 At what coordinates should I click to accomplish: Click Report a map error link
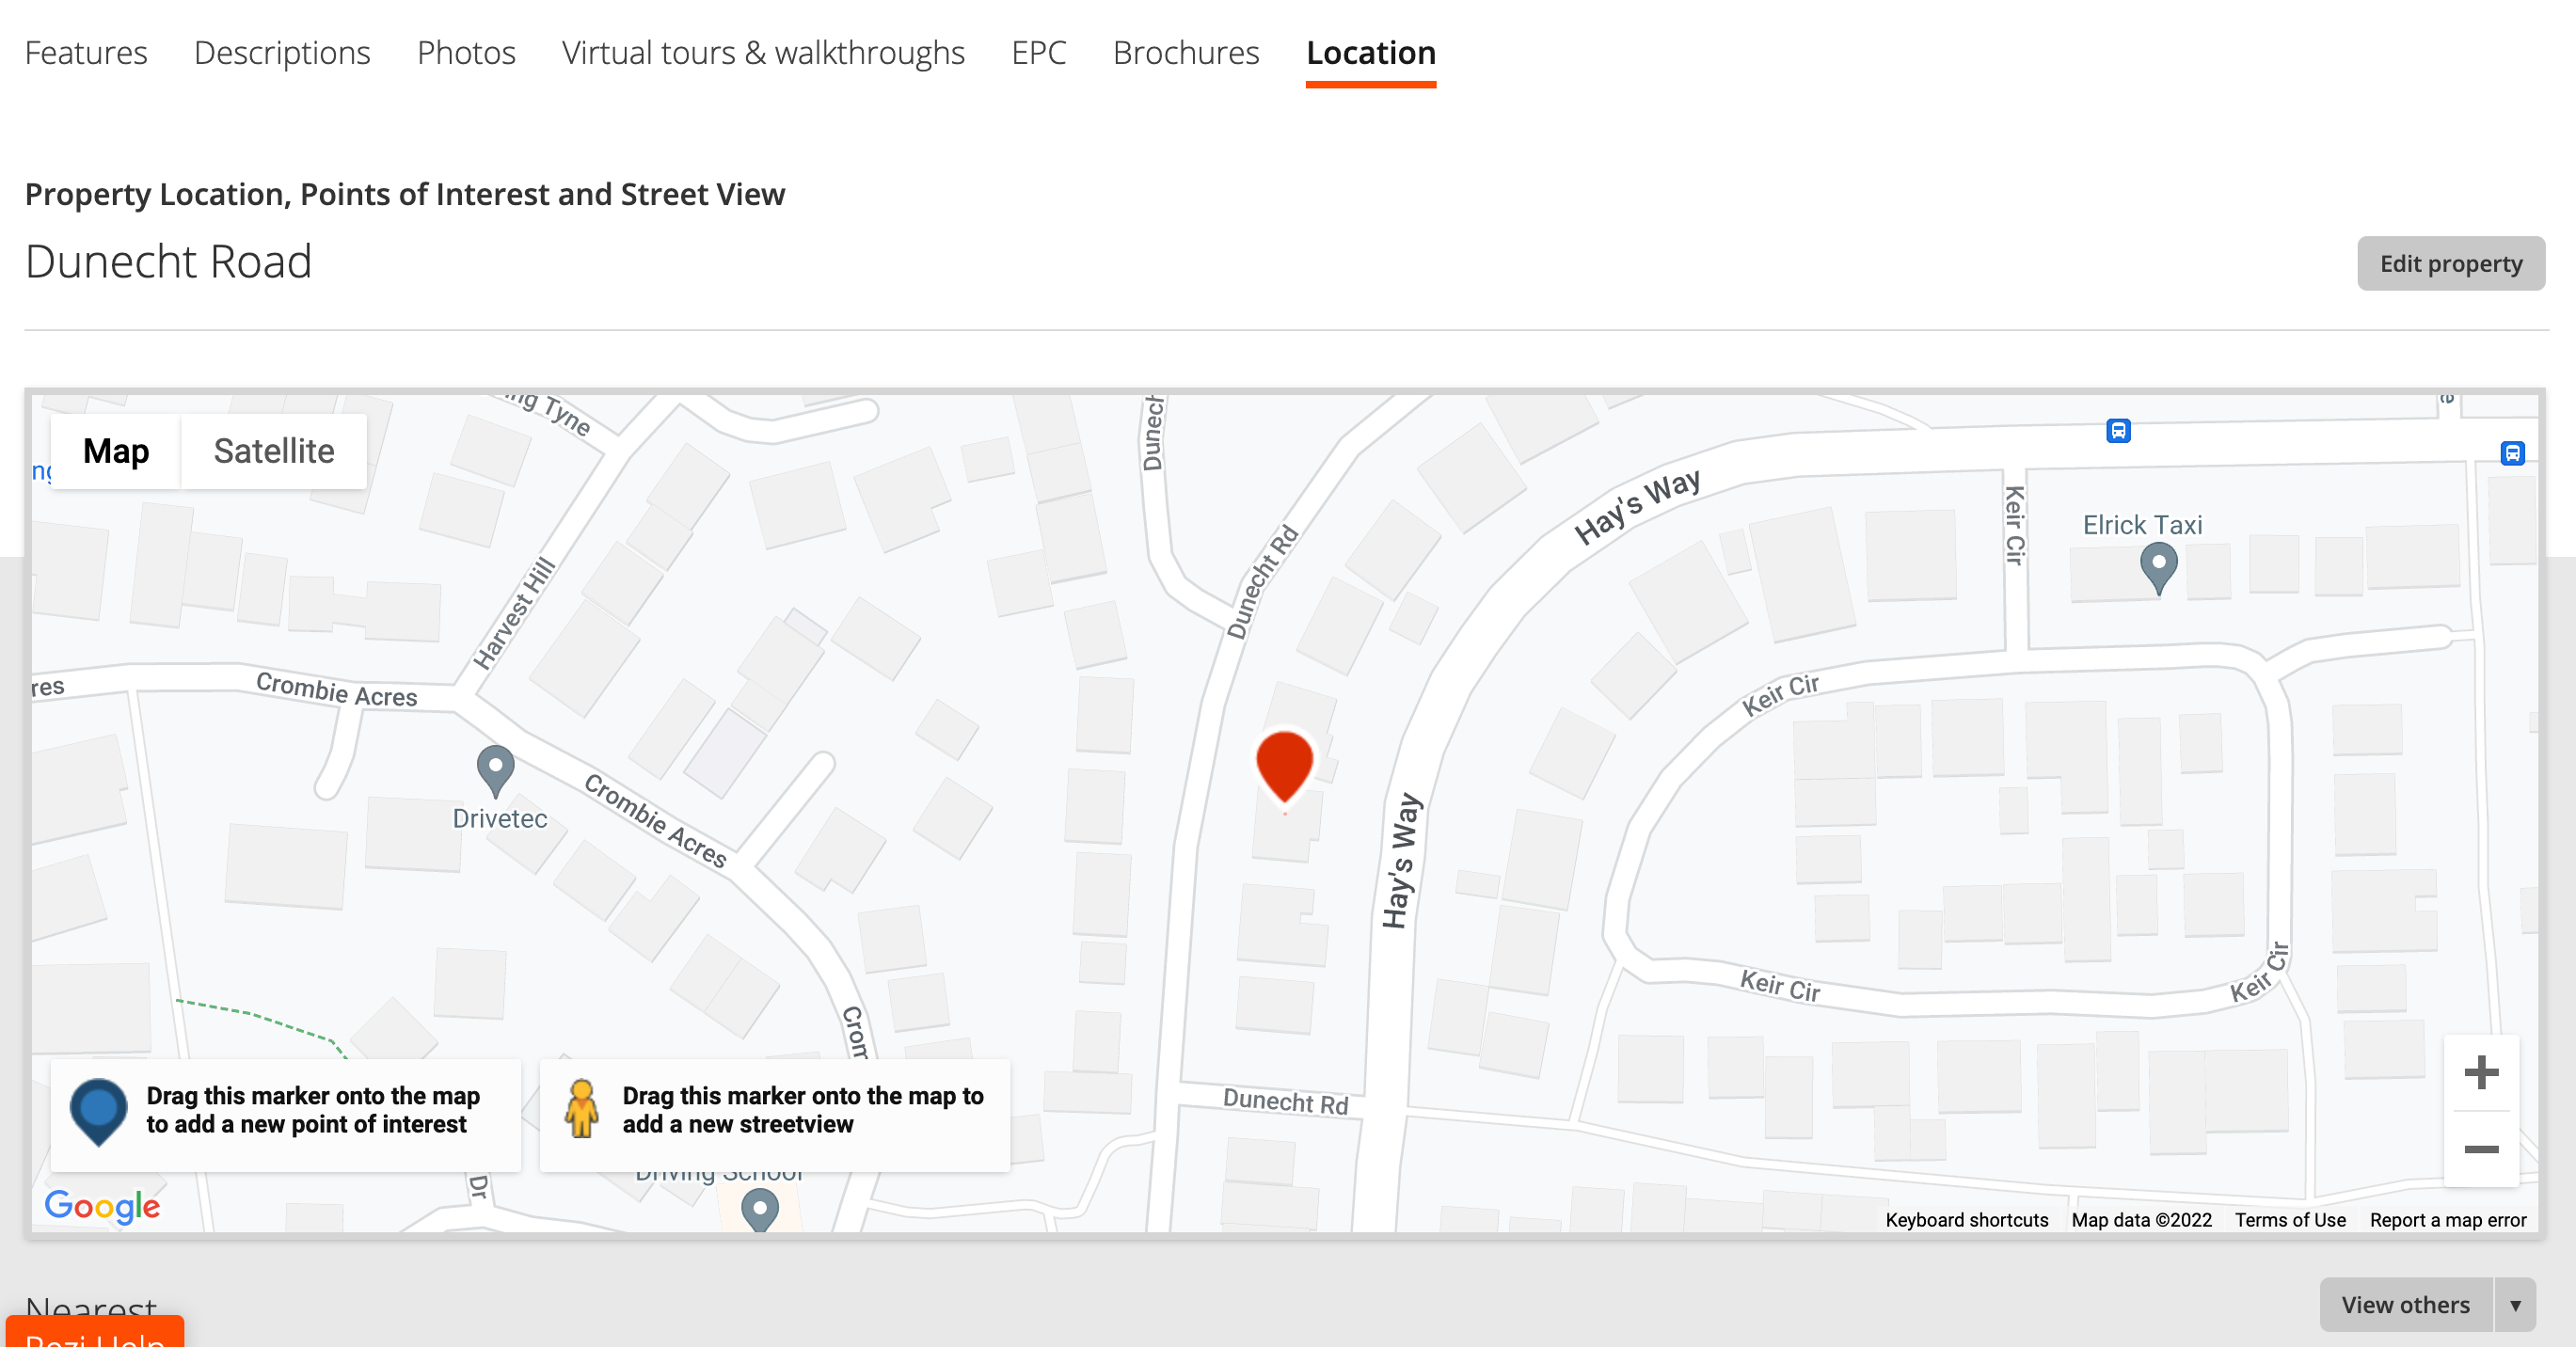coord(2448,1220)
